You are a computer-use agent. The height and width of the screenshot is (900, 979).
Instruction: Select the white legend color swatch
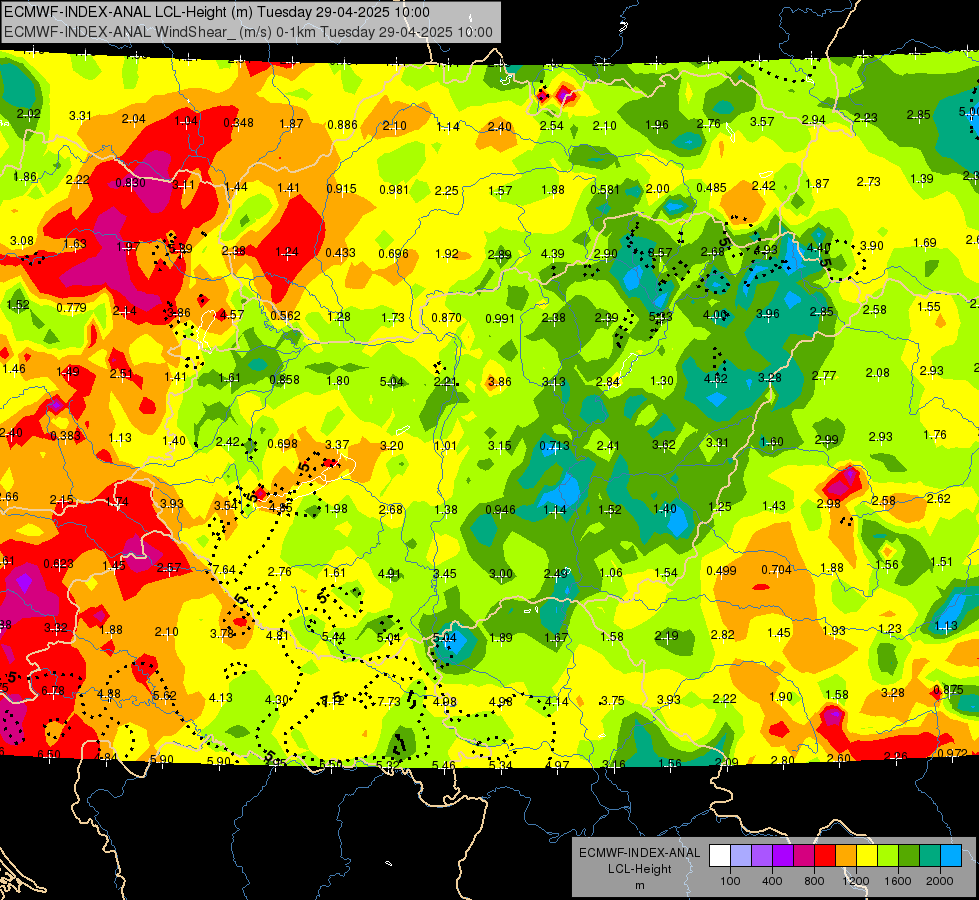[719, 856]
